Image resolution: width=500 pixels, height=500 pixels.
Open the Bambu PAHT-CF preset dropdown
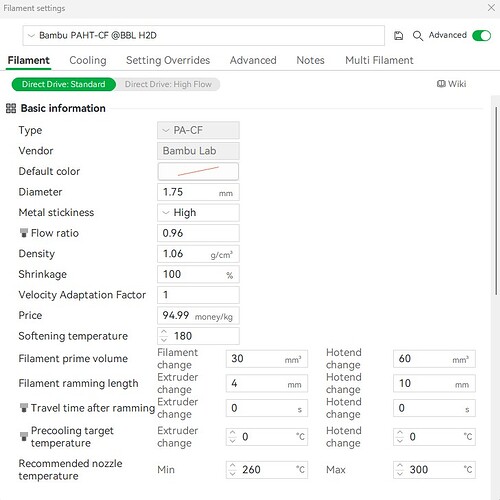(204, 35)
